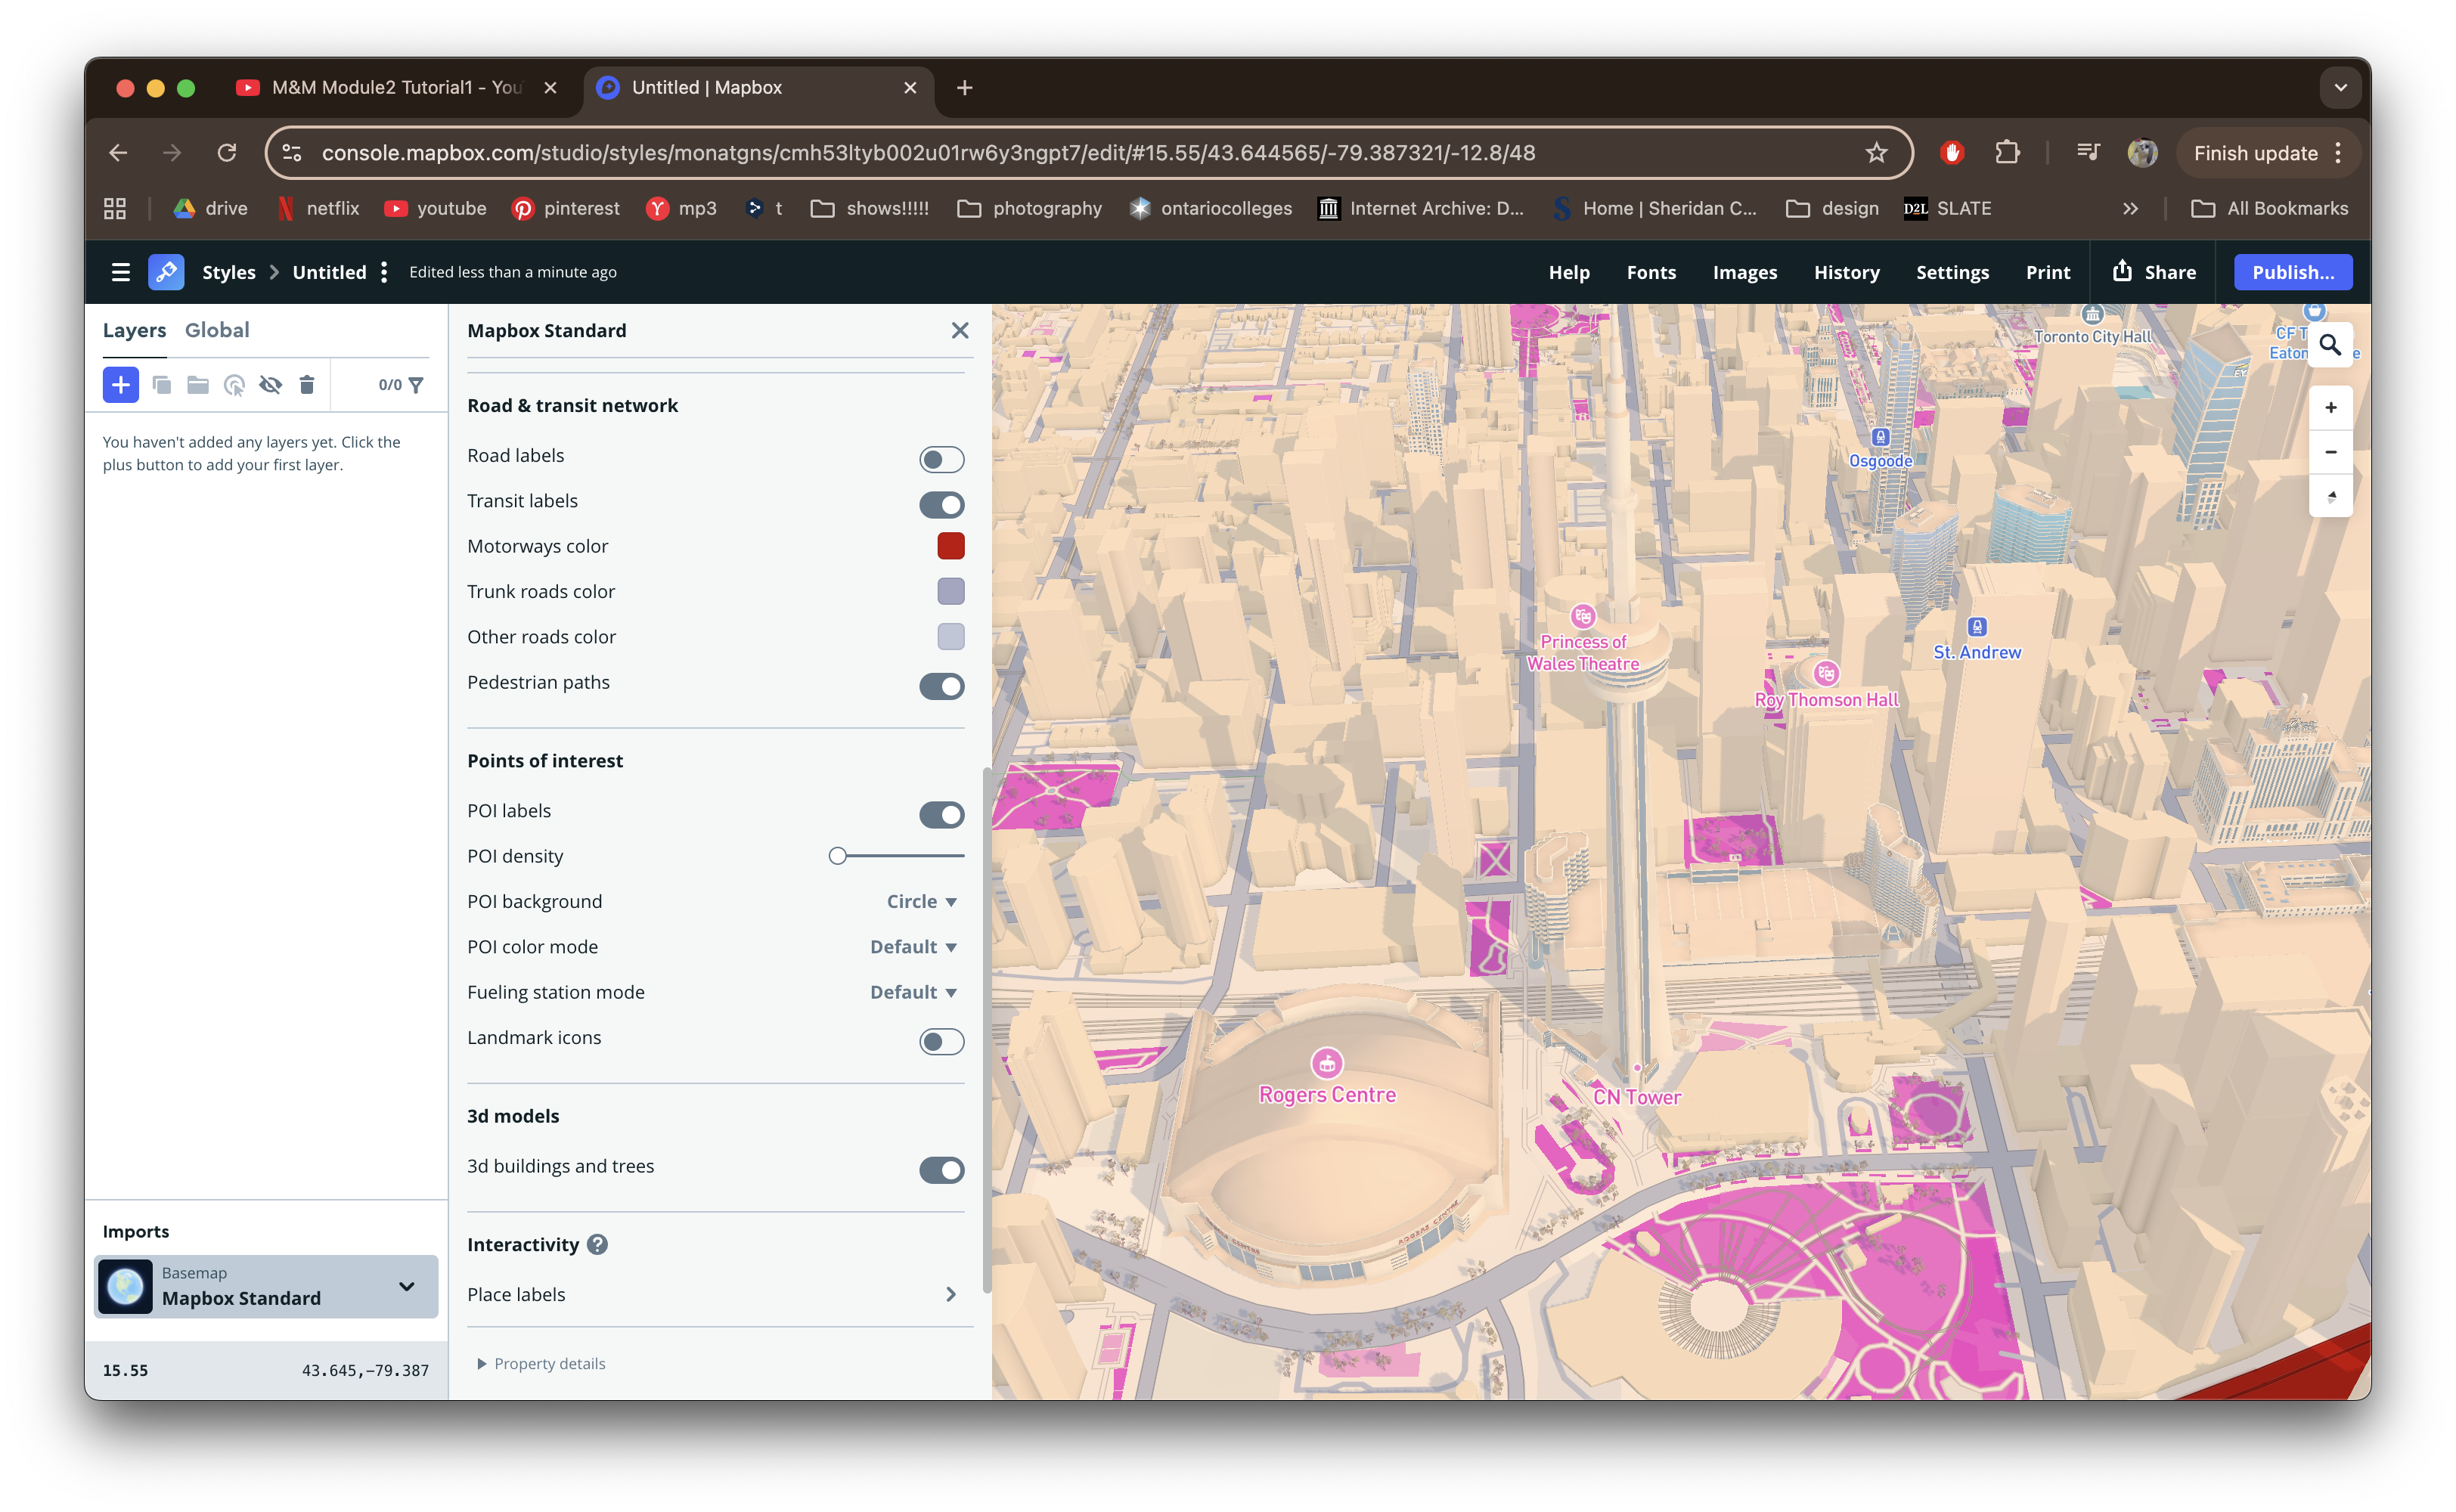Image resolution: width=2456 pixels, height=1512 pixels.
Task: Switch to the Global tab
Action: pyautogui.click(x=217, y=330)
